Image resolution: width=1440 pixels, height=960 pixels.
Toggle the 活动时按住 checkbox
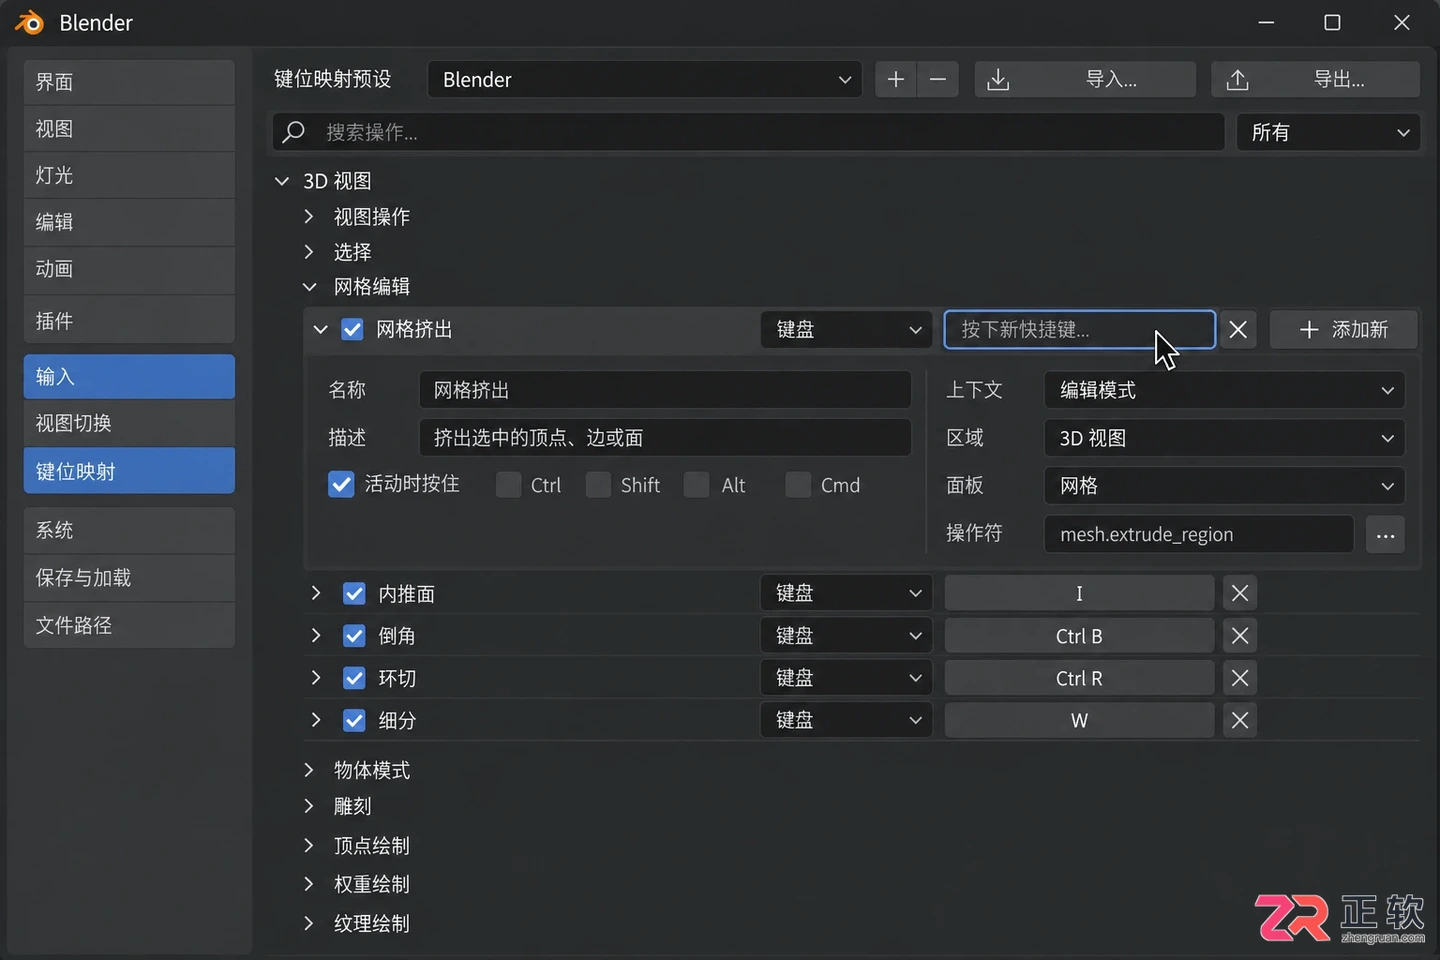pyautogui.click(x=341, y=485)
